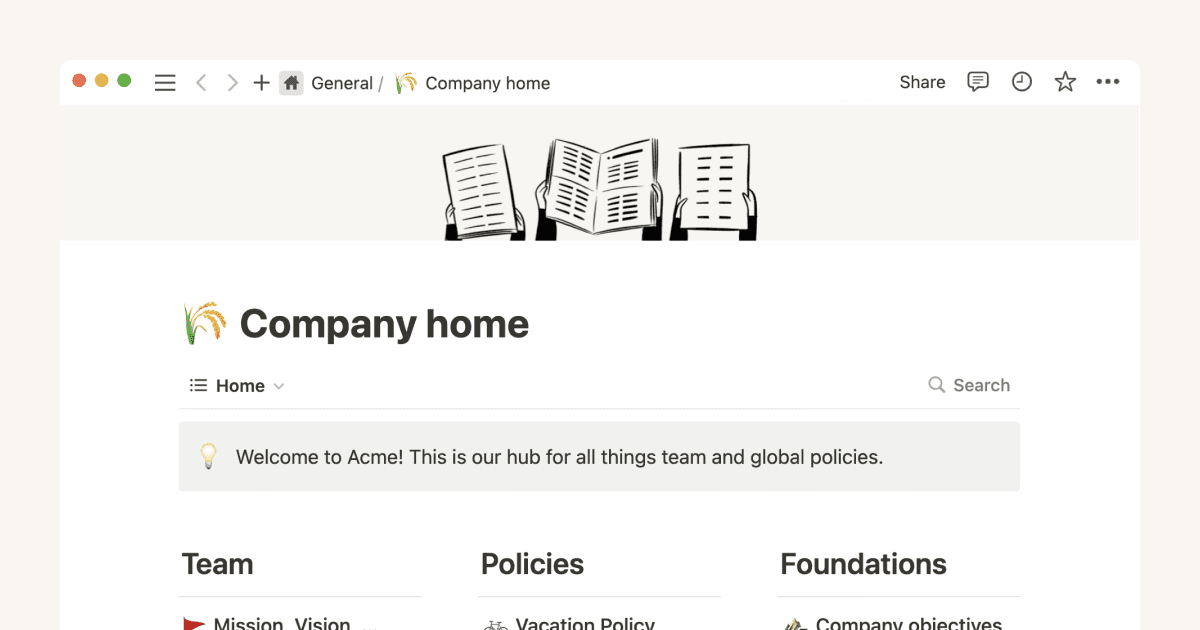Click the Share button

click(921, 82)
